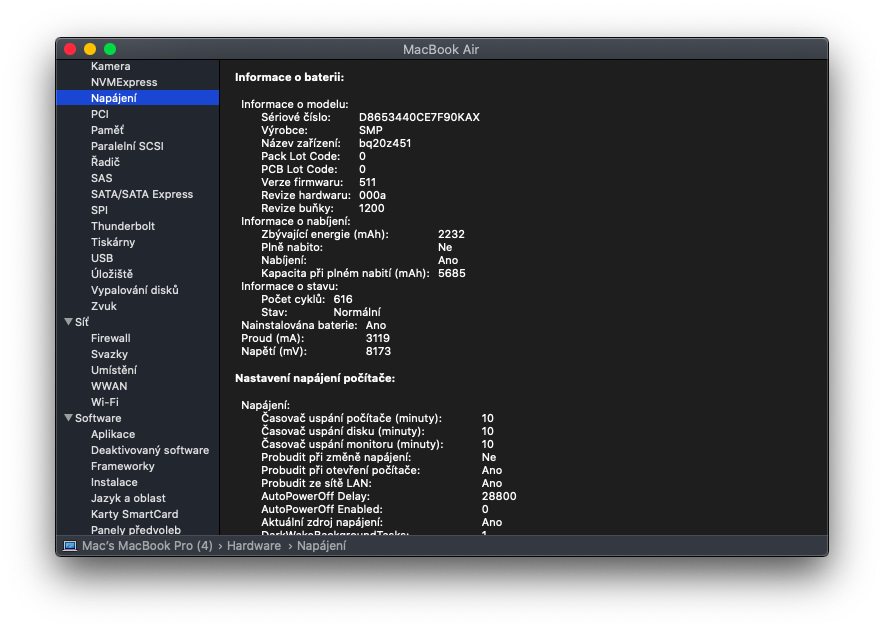Select Kamera in the sidebar
The width and height of the screenshot is (884, 630).
[110, 66]
